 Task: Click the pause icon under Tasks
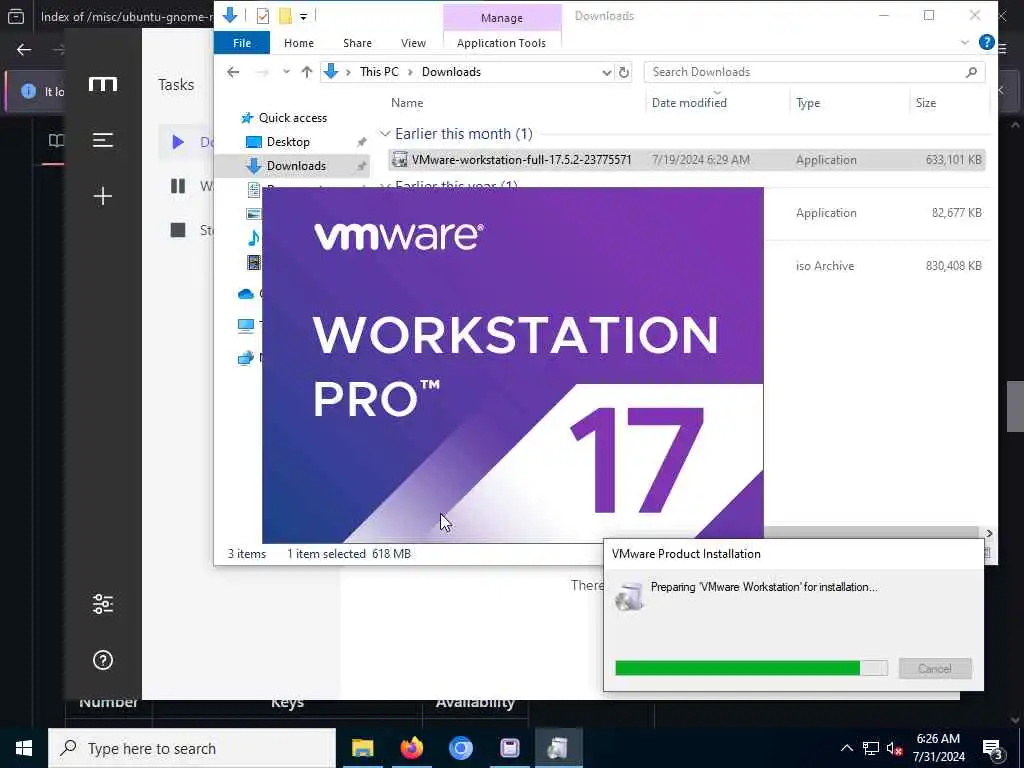[x=178, y=186]
